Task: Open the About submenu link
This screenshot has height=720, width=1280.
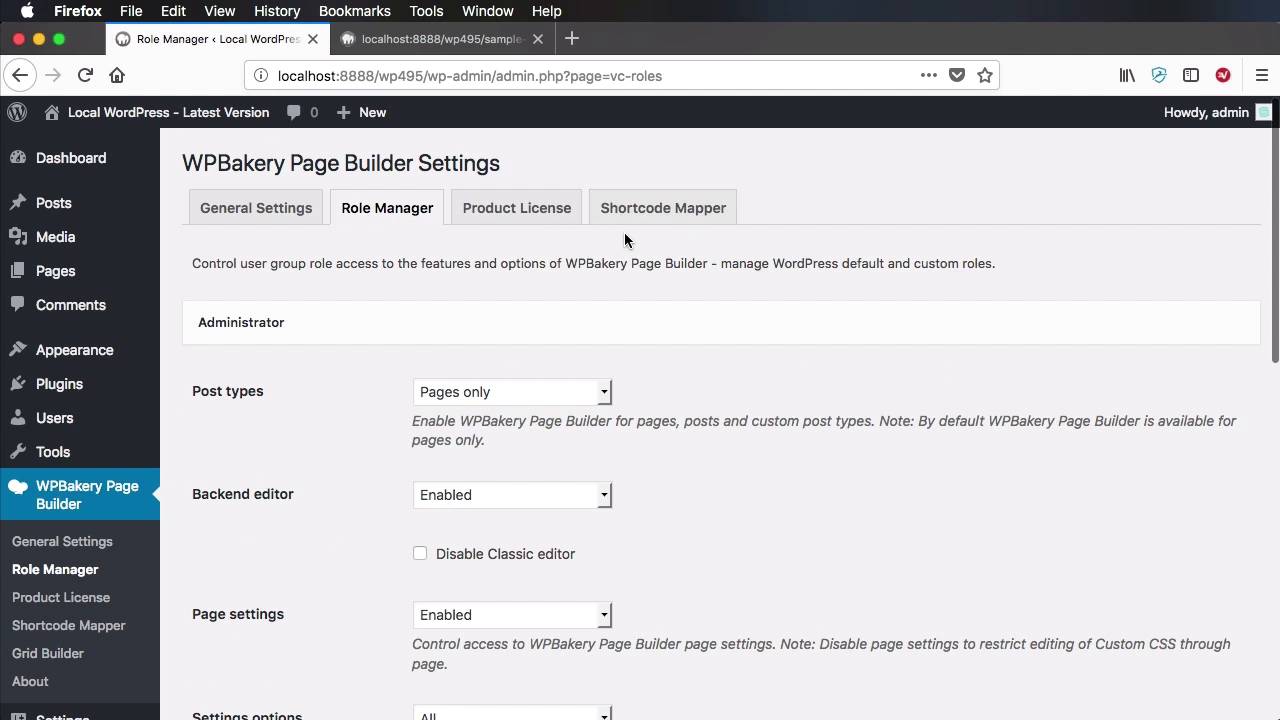Action: [x=30, y=681]
